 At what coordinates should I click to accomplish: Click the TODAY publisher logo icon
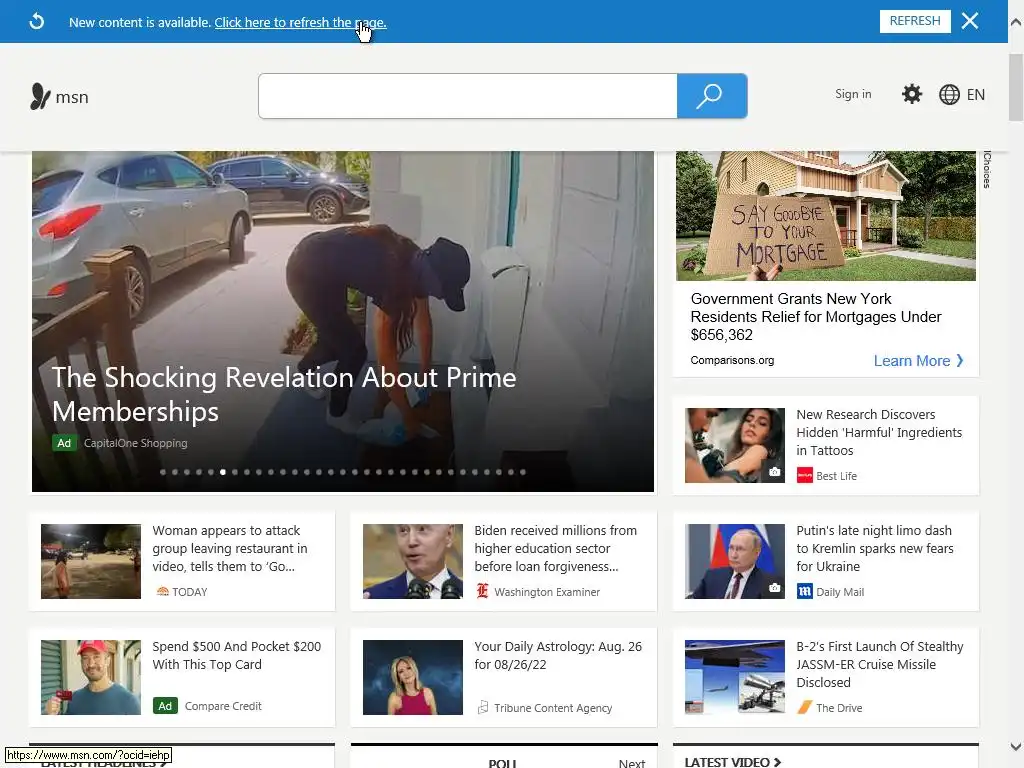tap(163, 592)
